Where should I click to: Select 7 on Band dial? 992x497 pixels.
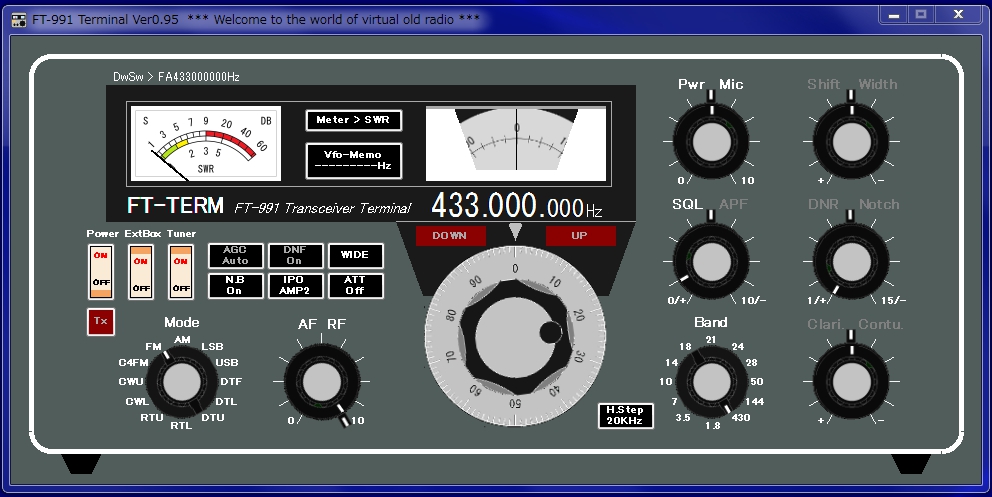tap(674, 402)
